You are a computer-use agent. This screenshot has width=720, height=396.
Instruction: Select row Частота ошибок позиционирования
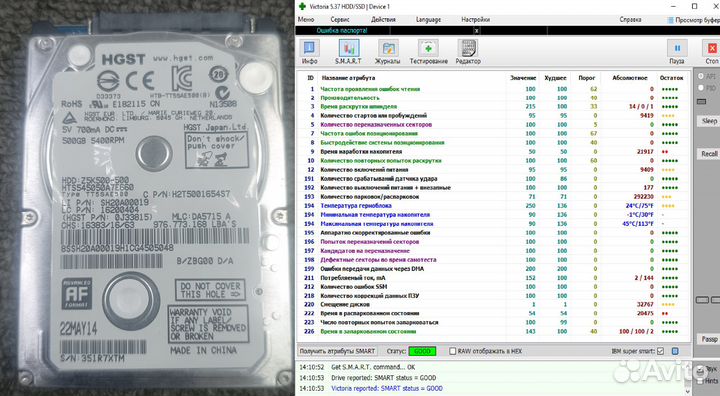pos(493,134)
